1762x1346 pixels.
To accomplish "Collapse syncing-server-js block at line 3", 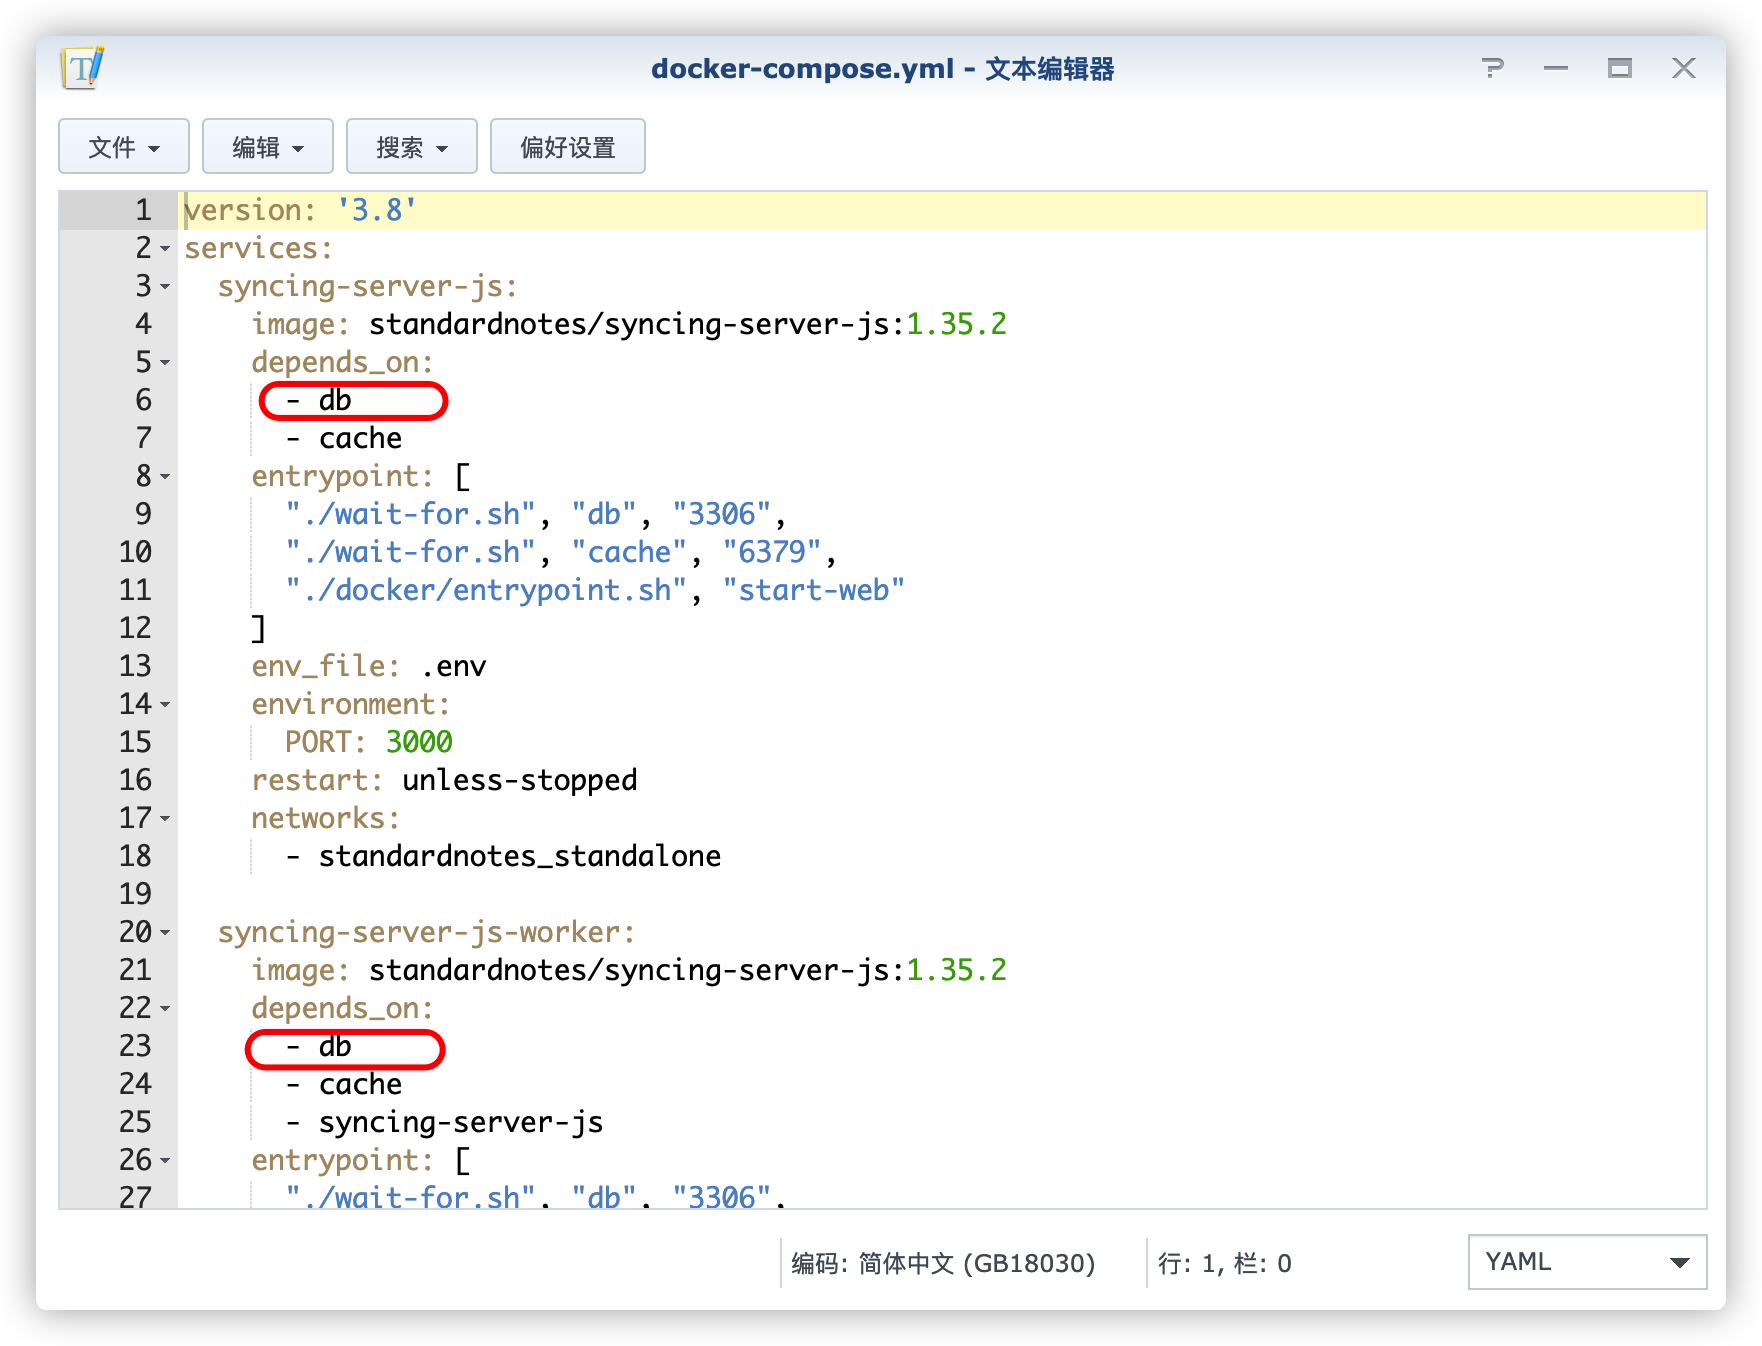I will (165, 287).
